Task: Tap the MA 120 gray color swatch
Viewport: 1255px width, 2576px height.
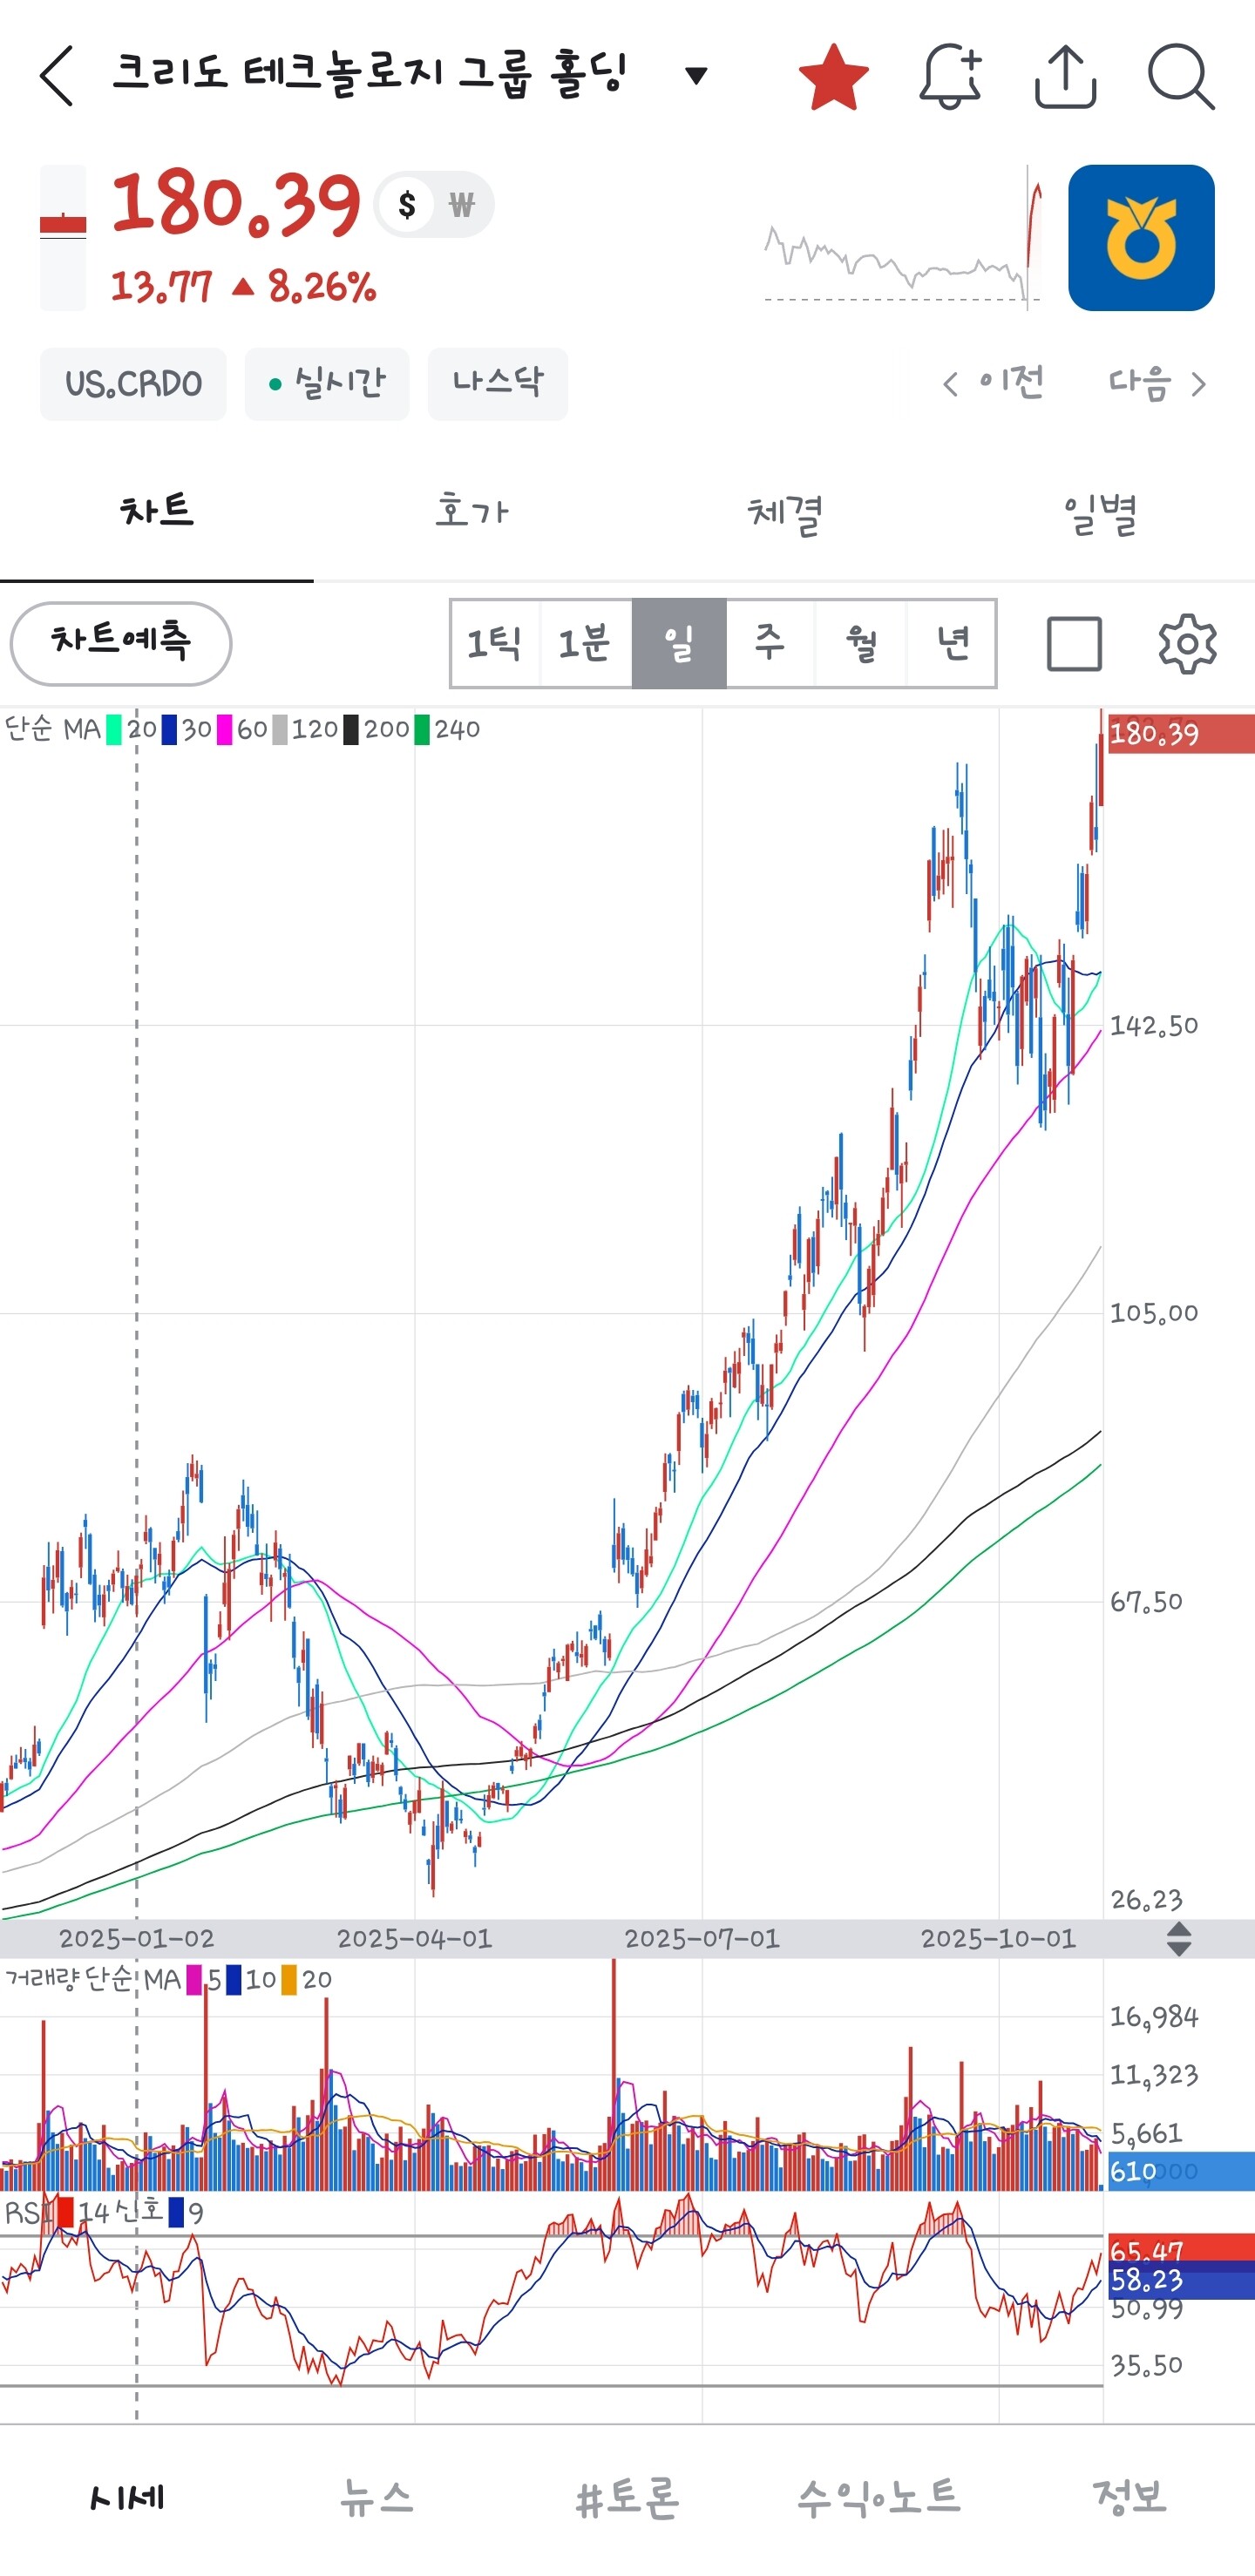Action: click(280, 729)
